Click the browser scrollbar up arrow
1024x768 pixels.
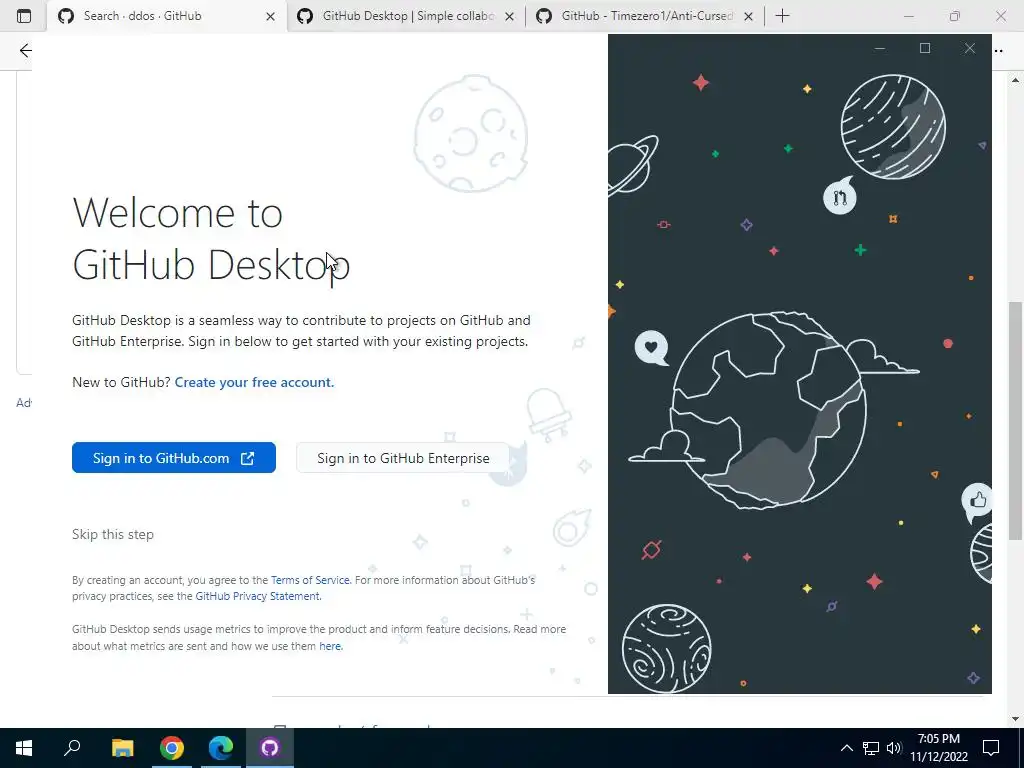tap(1015, 80)
